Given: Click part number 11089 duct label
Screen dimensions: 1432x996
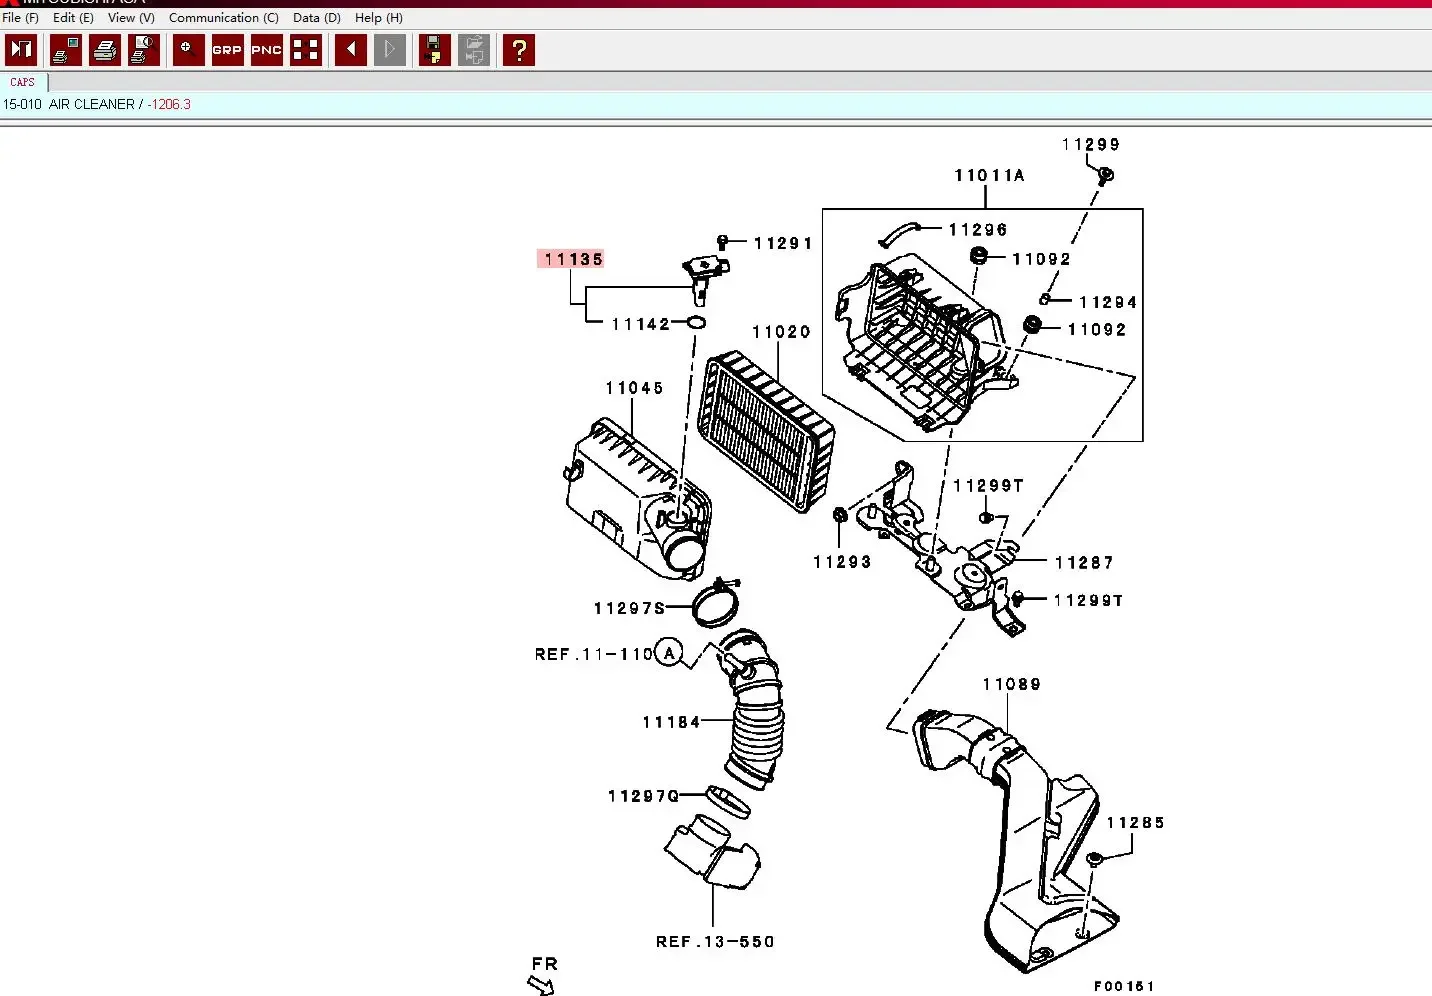Looking at the screenshot, I should pyautogui.click(x=1011, y=685).
